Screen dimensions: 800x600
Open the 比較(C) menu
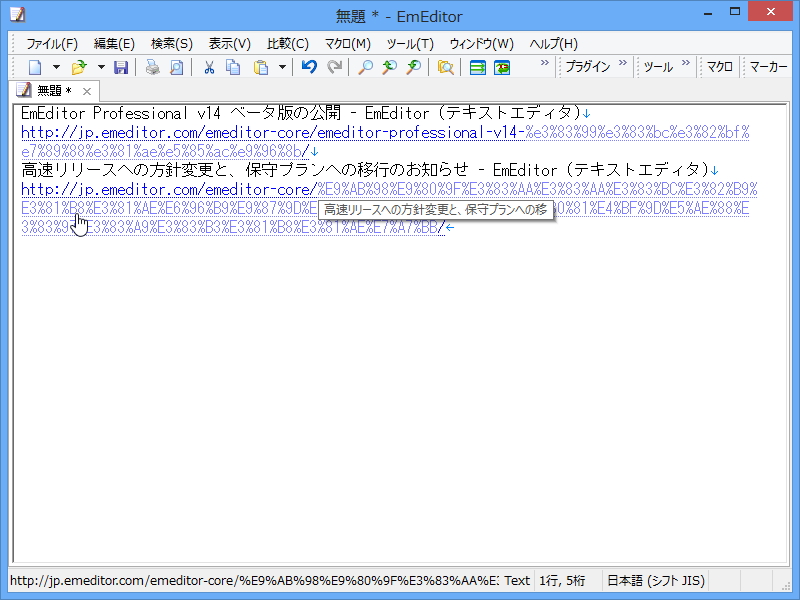coord(288,44)
